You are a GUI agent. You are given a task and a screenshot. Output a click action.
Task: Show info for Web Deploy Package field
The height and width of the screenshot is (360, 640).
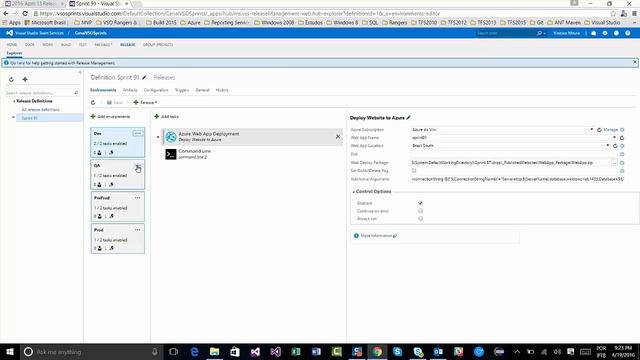(622, 163)
